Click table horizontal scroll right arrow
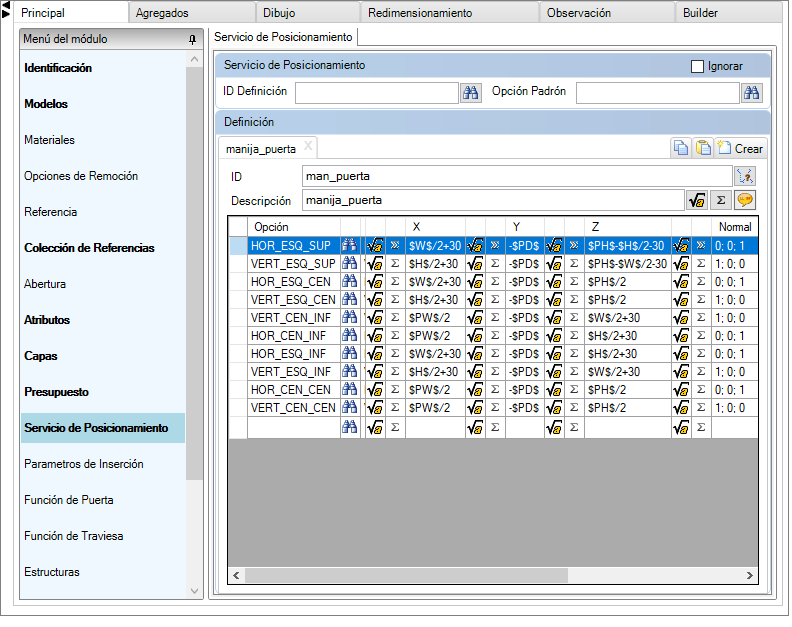792x627 pixels. point(750,575)
